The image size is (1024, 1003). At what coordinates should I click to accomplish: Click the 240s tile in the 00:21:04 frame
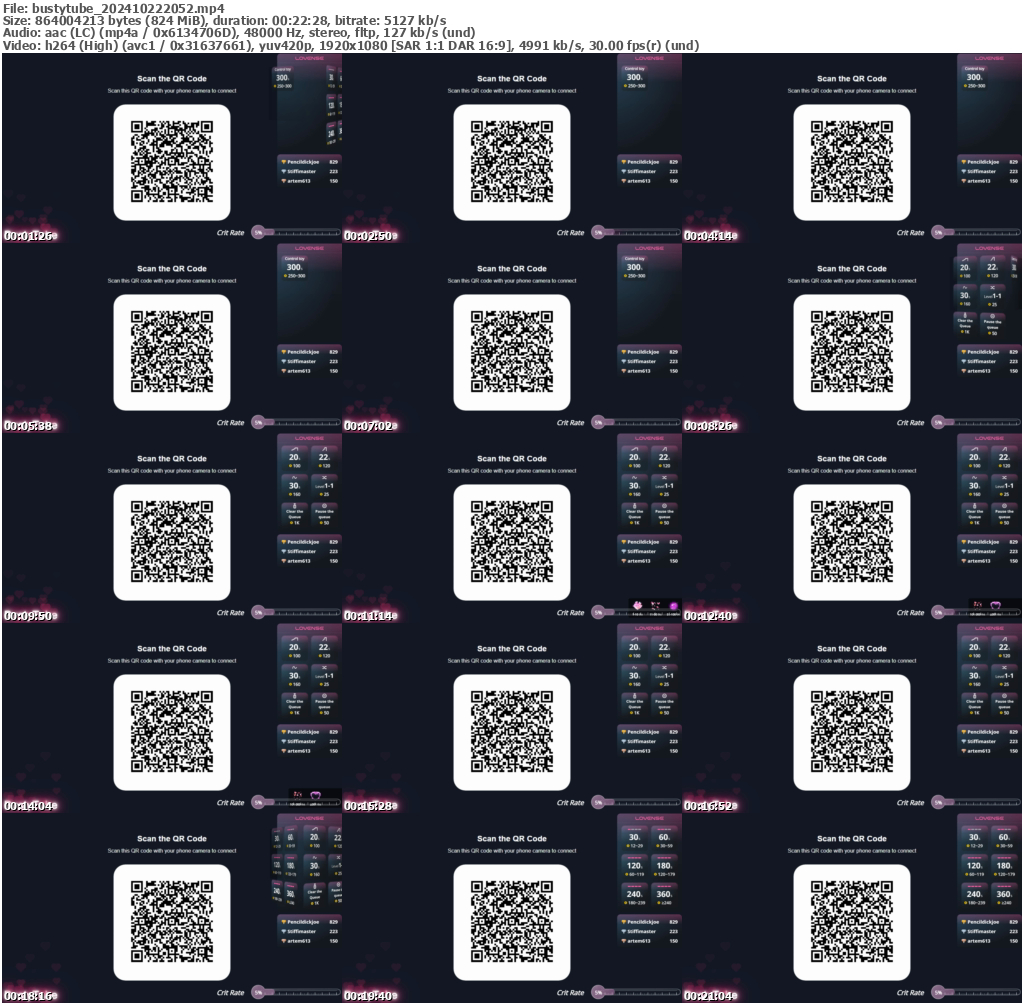coord(974,895)
